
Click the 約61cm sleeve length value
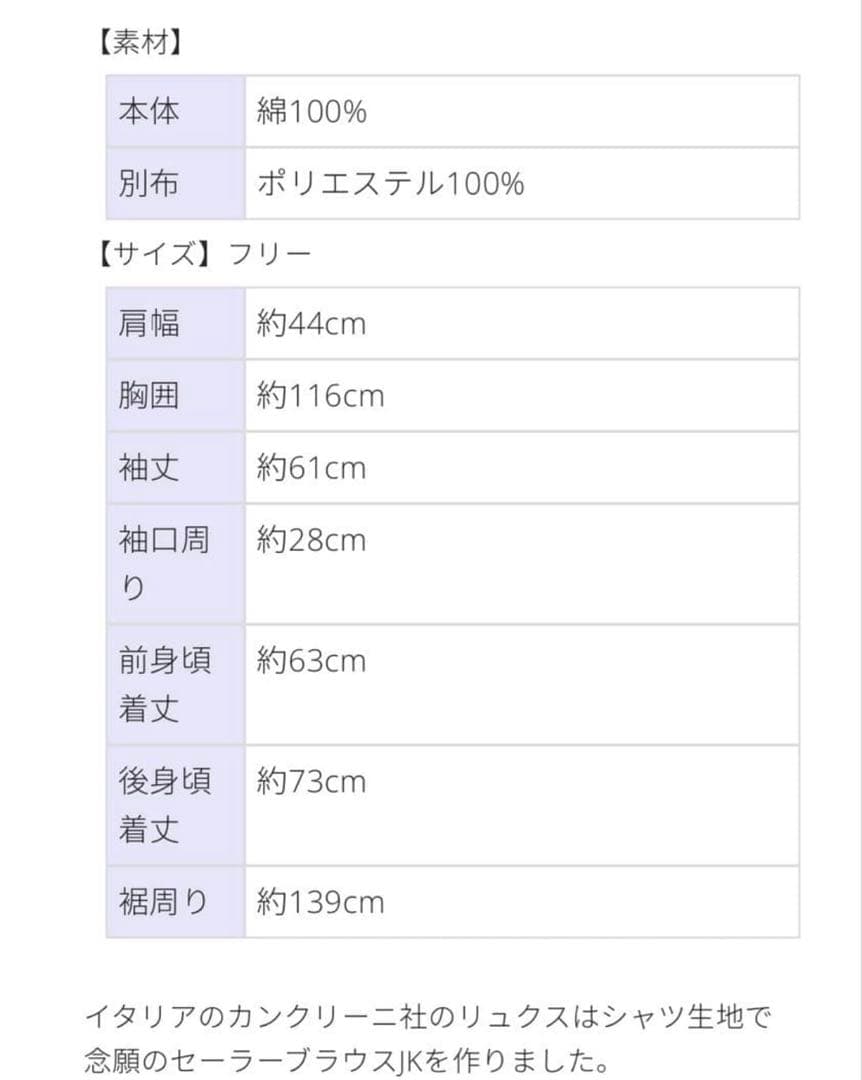coord(311,468)
